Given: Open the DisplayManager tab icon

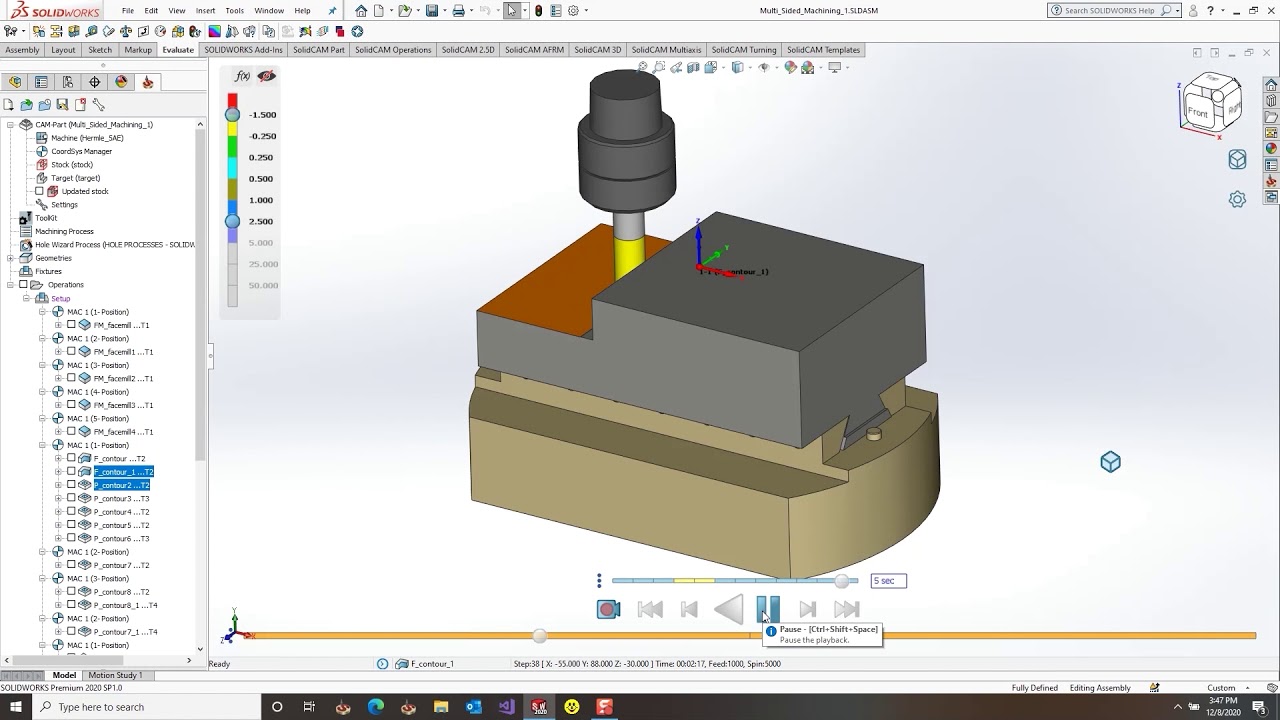Looking at the screenshot, I should 121,82.
